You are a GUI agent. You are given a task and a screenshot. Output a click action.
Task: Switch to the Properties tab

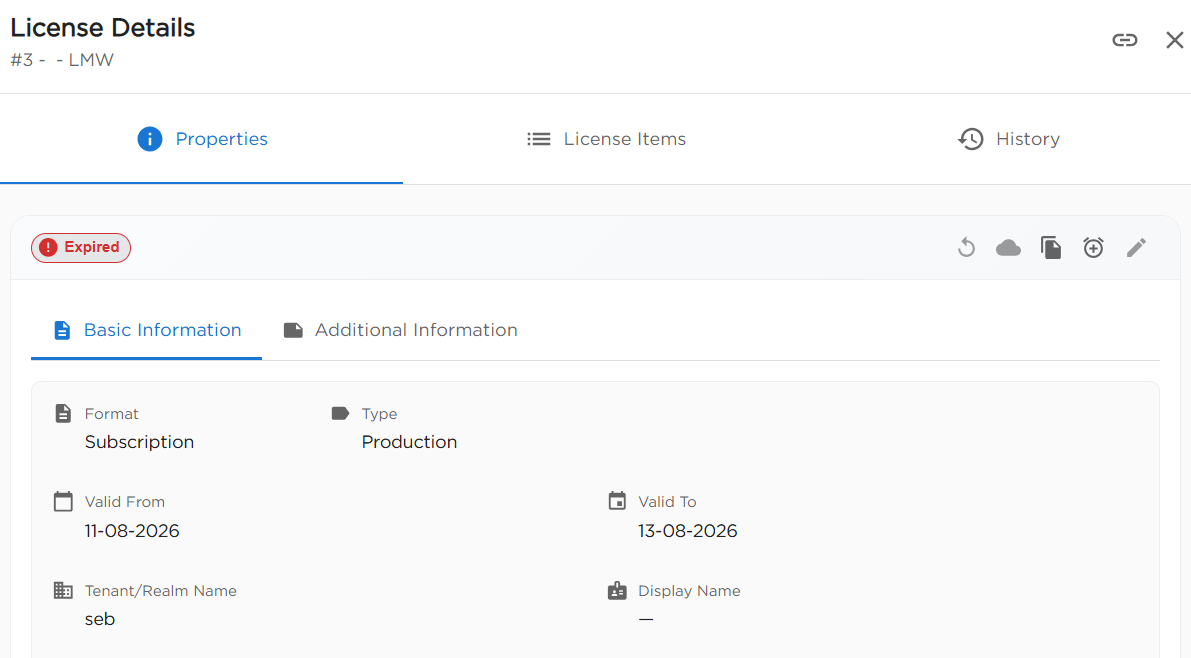click(201, 139)
